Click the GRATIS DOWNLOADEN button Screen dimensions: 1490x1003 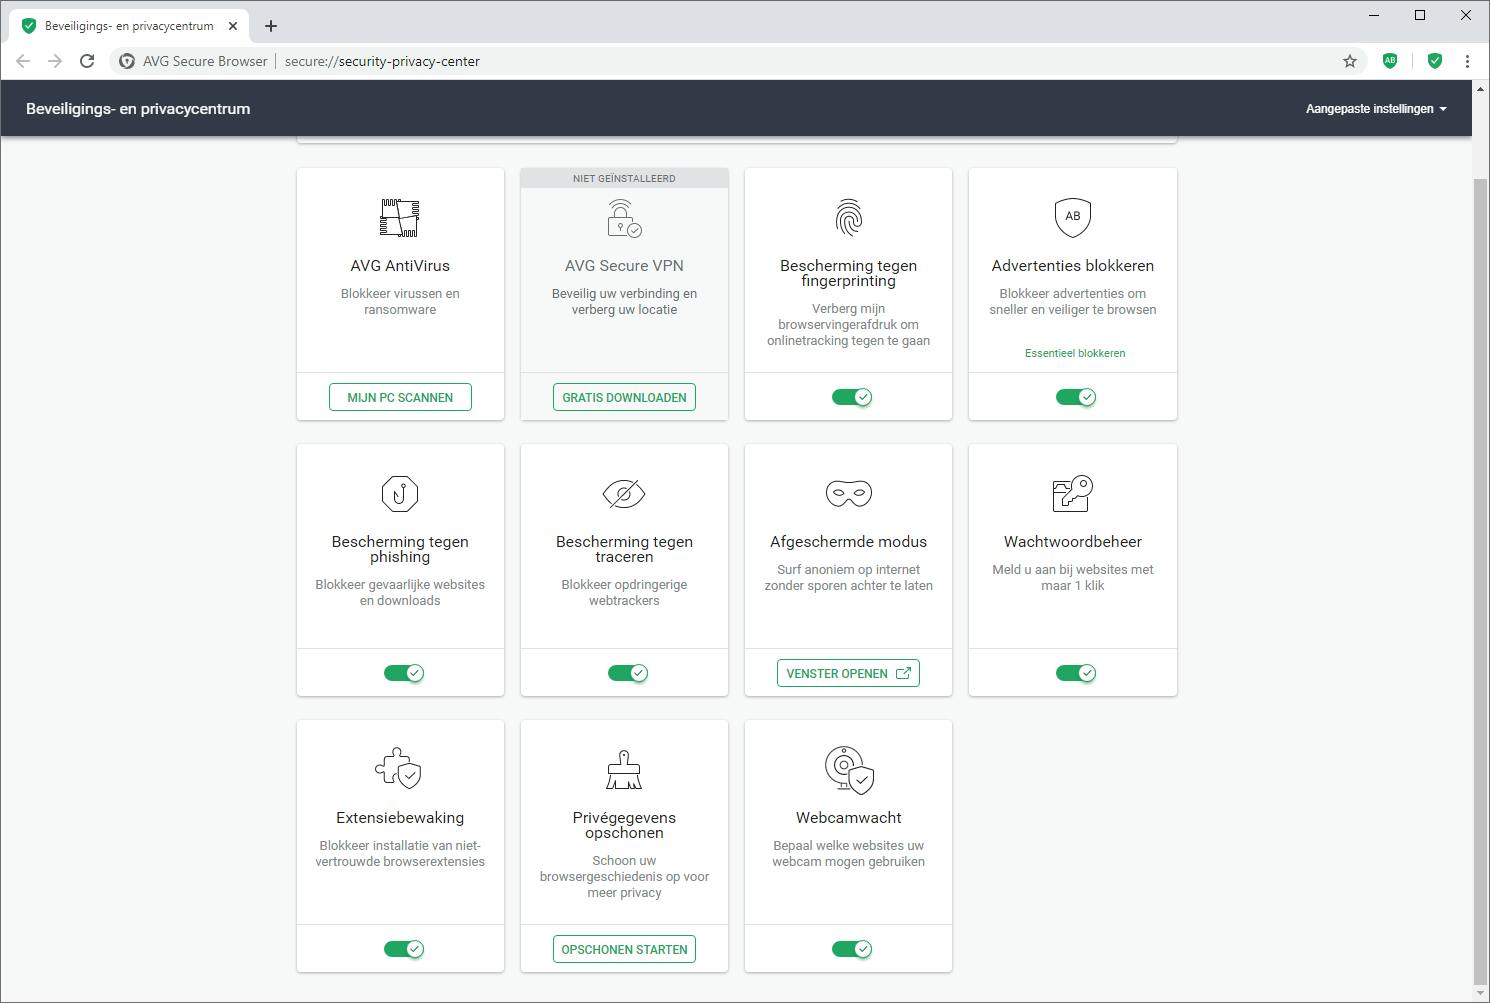(624, 397)
